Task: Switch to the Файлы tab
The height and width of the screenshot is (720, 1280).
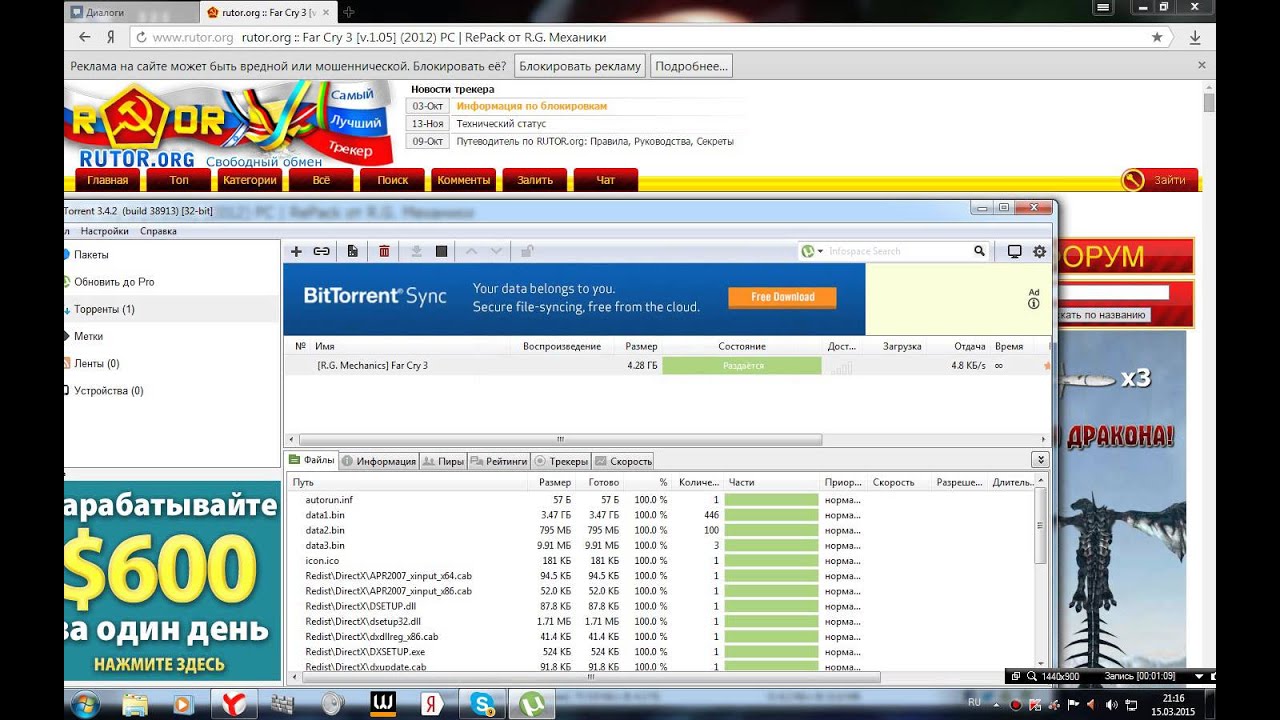Action: point(312,461)
